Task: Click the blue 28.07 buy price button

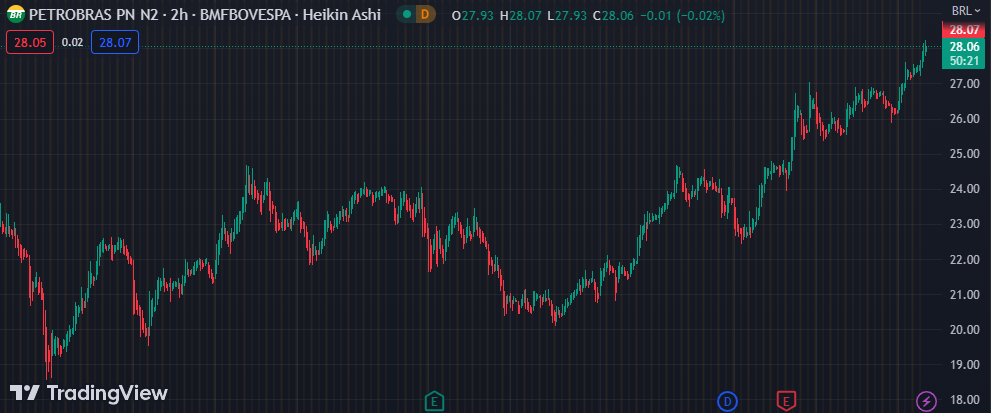Action: 115,42
